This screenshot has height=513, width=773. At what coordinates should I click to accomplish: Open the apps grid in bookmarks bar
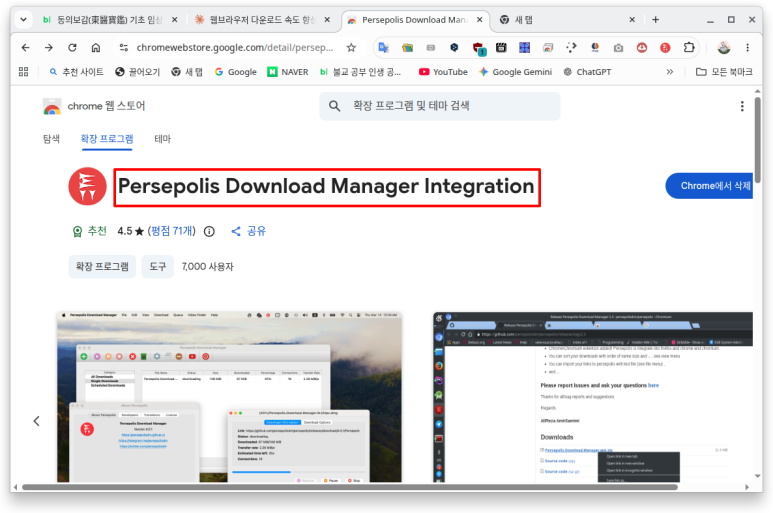[x=23, y=72]
